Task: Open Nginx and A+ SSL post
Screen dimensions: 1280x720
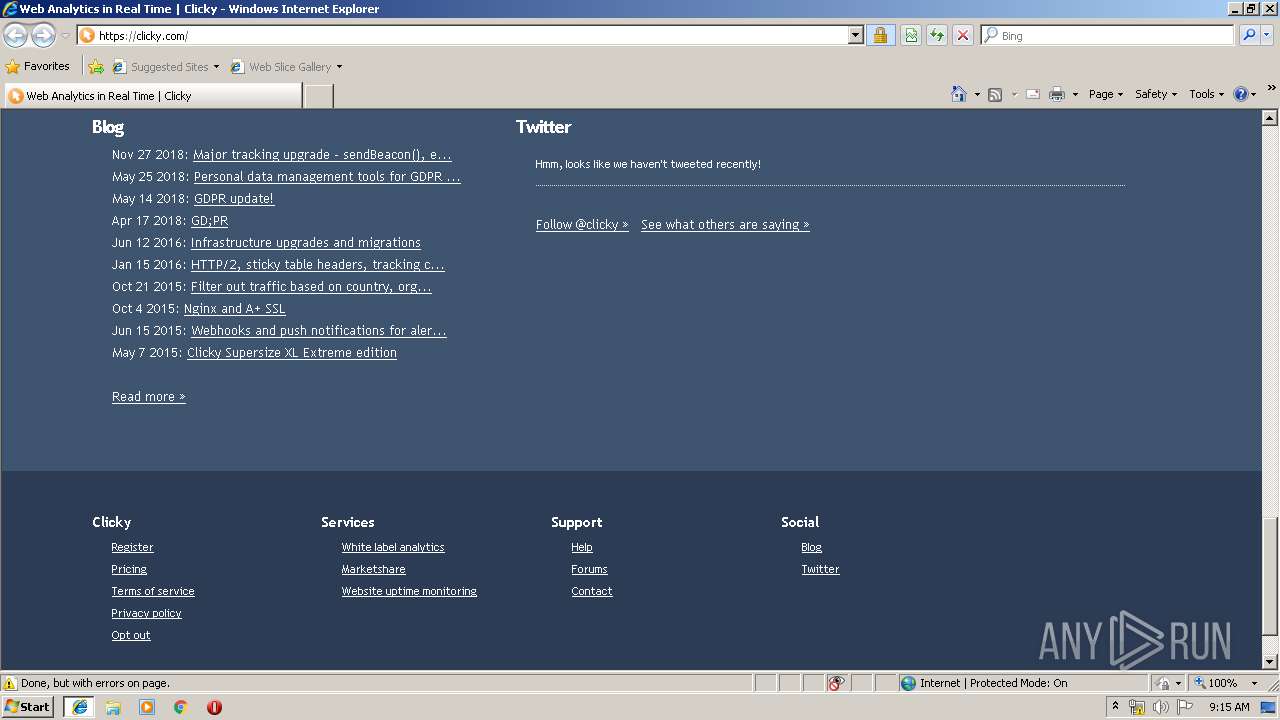Action: [235, 309]
